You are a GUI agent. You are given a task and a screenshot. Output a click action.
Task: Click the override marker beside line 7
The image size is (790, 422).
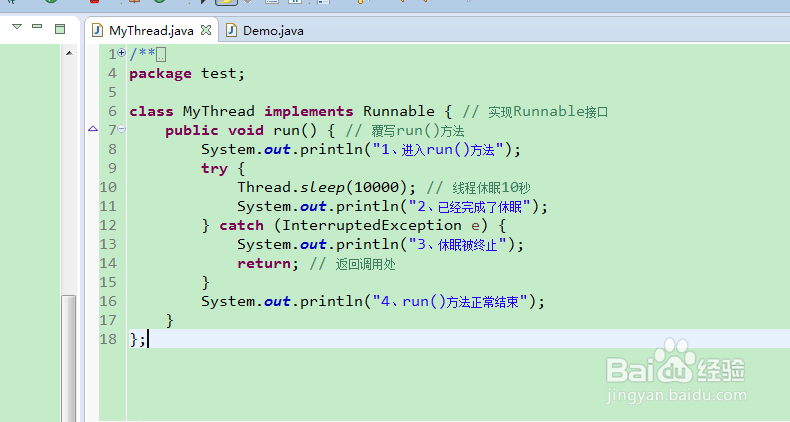93,129
